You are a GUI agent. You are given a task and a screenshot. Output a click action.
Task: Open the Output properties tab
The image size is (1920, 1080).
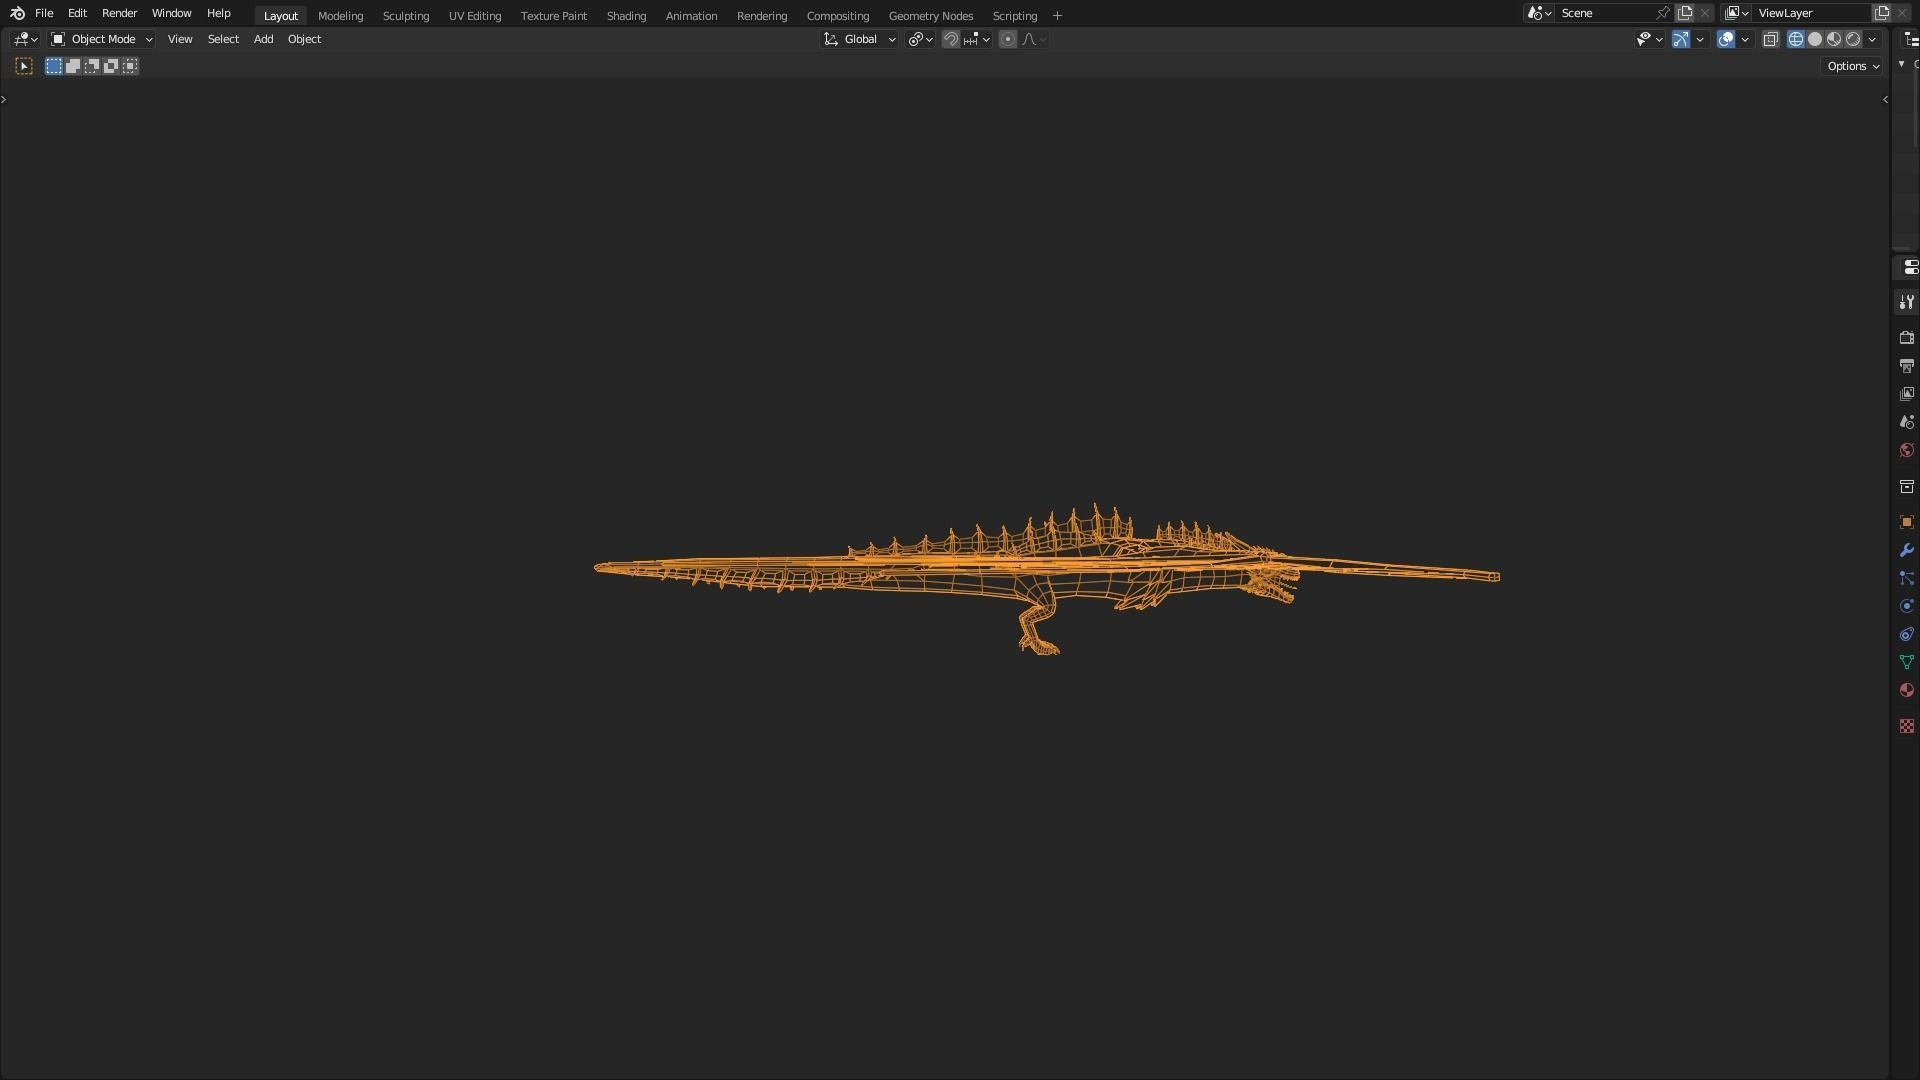pos(1906,366)
